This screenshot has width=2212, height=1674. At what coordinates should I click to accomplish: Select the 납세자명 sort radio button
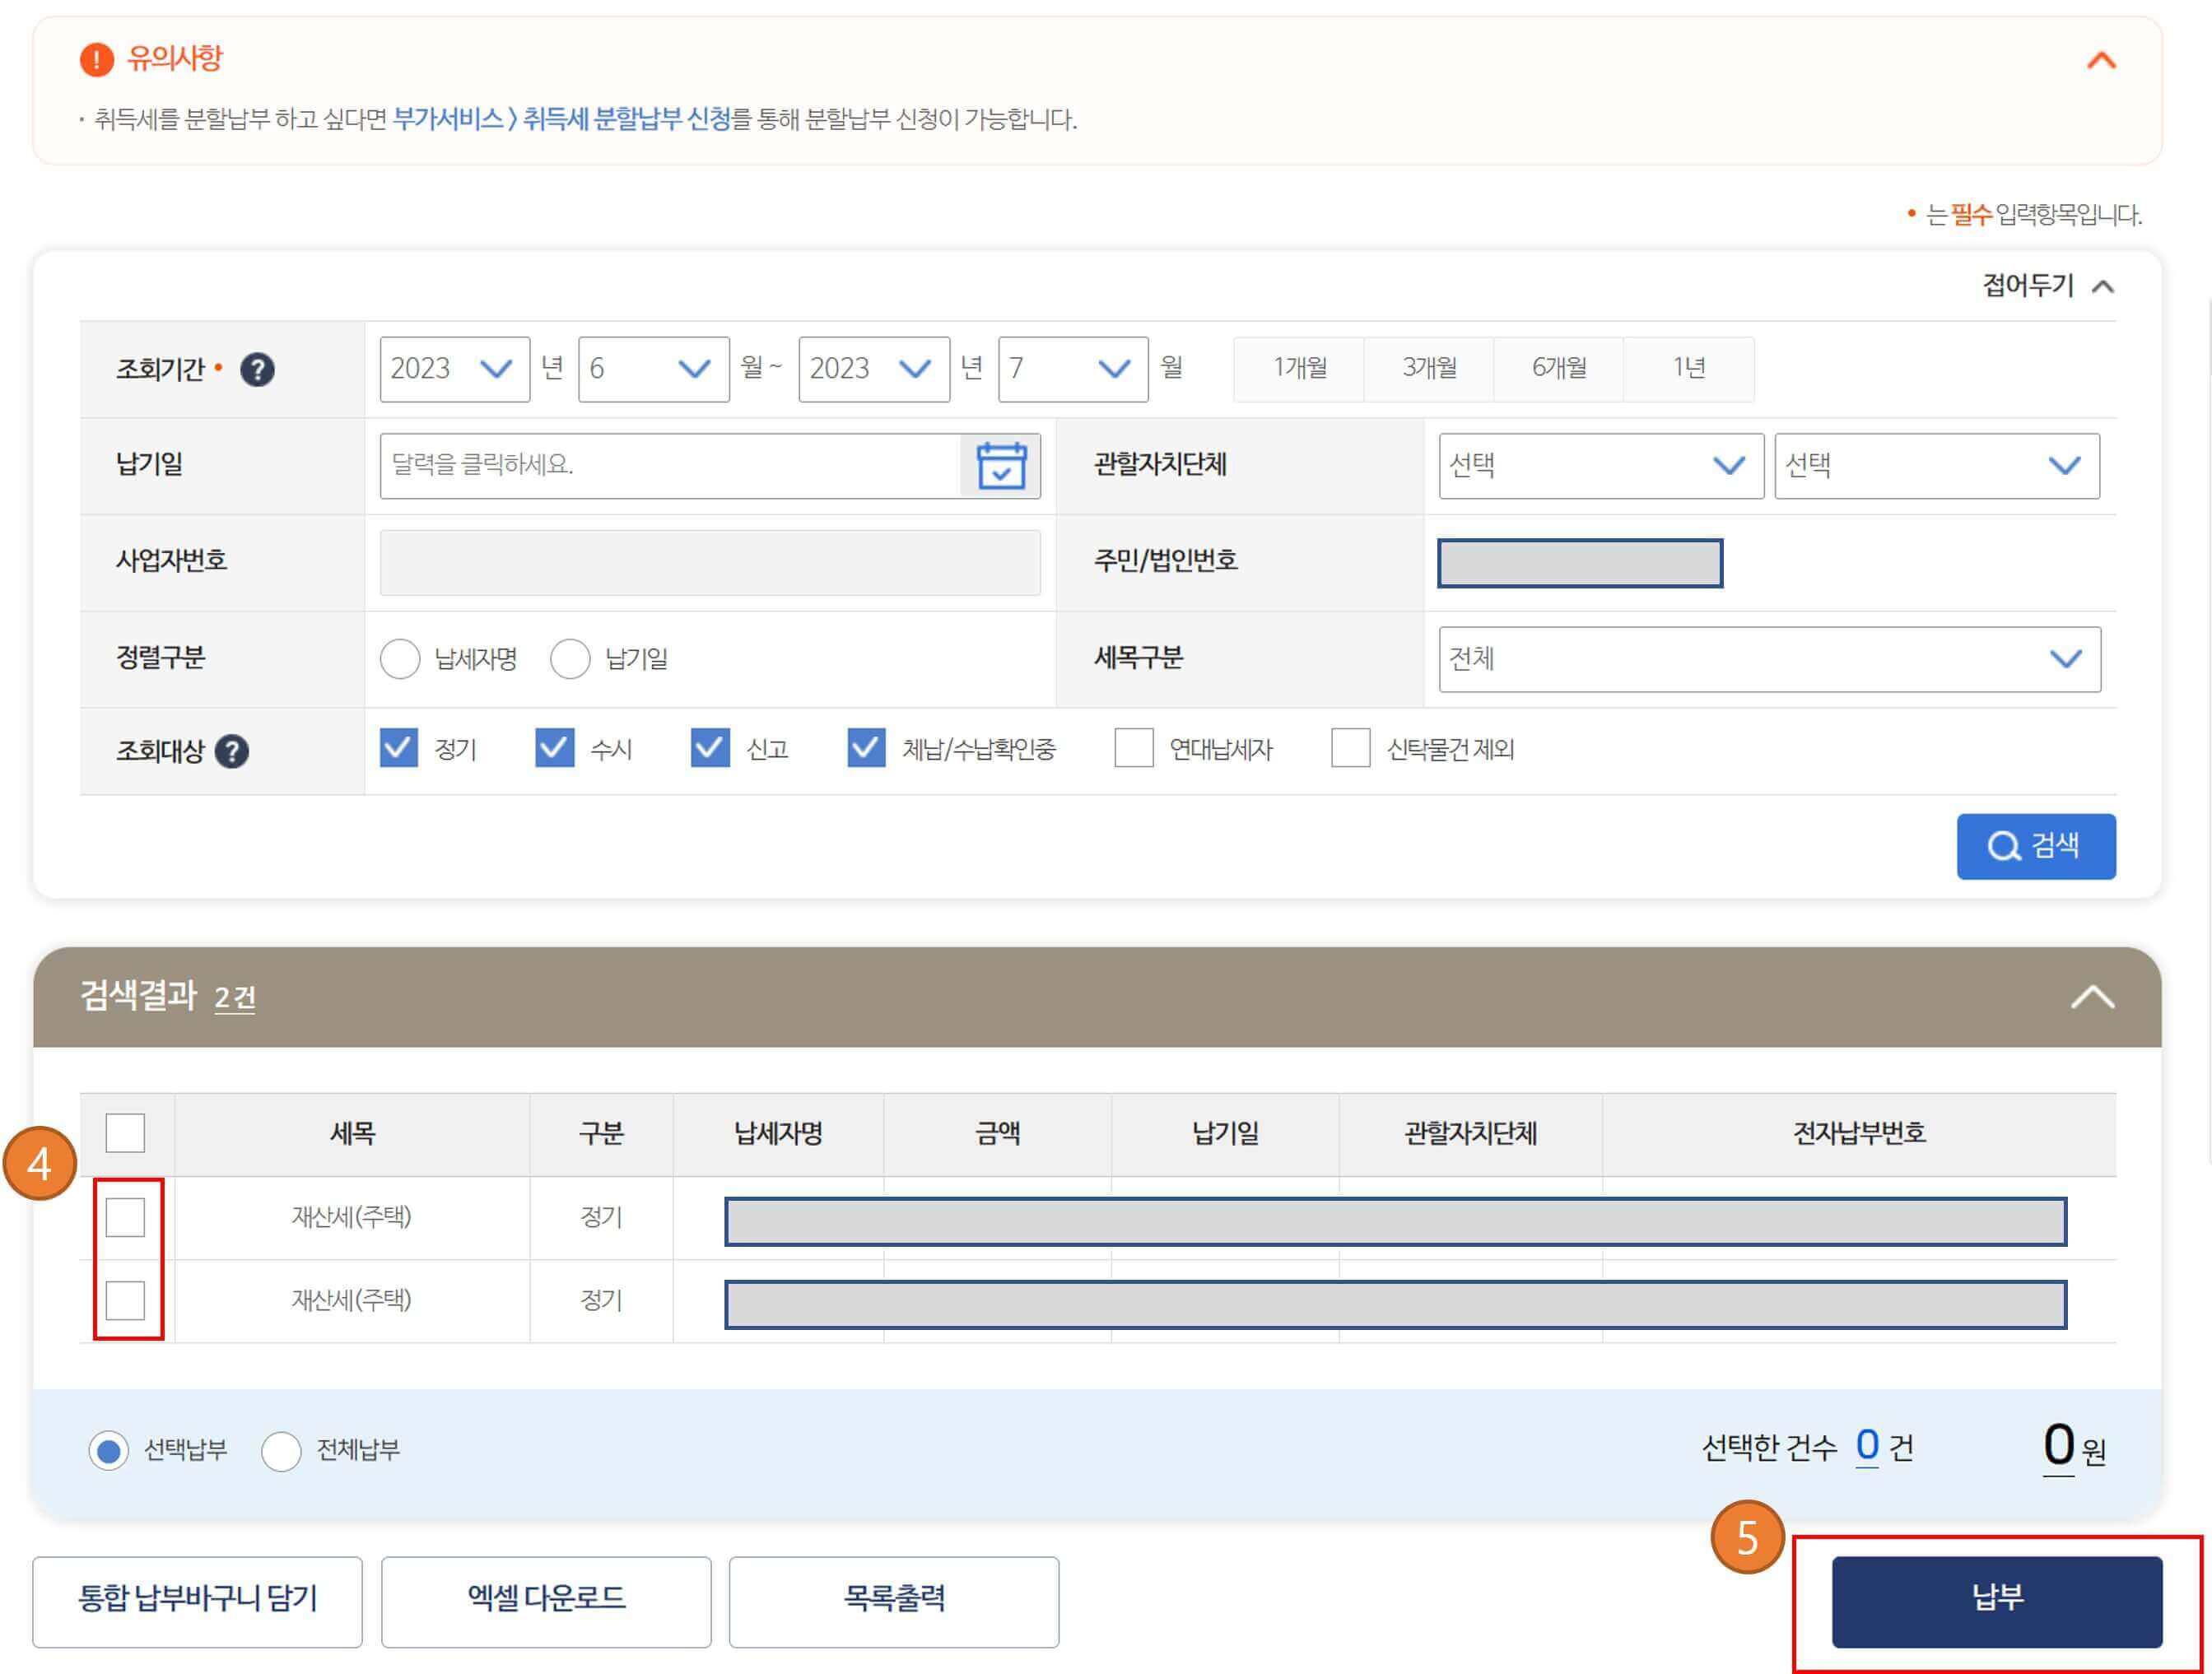coord(400,659)
